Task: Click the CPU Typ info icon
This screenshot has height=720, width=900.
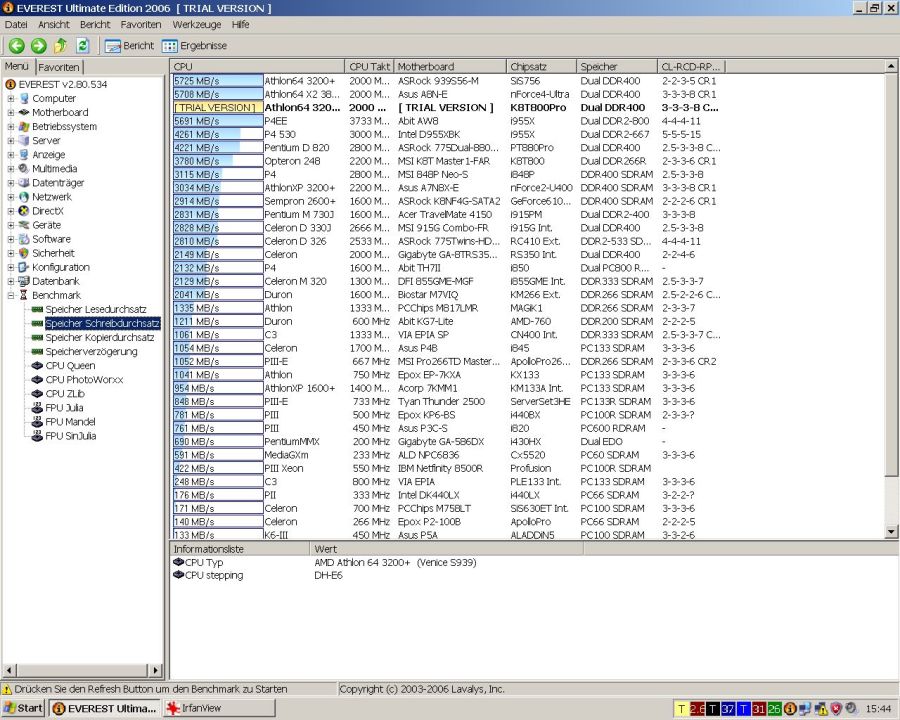Action: pyautogui.click(x=179, y=562)
